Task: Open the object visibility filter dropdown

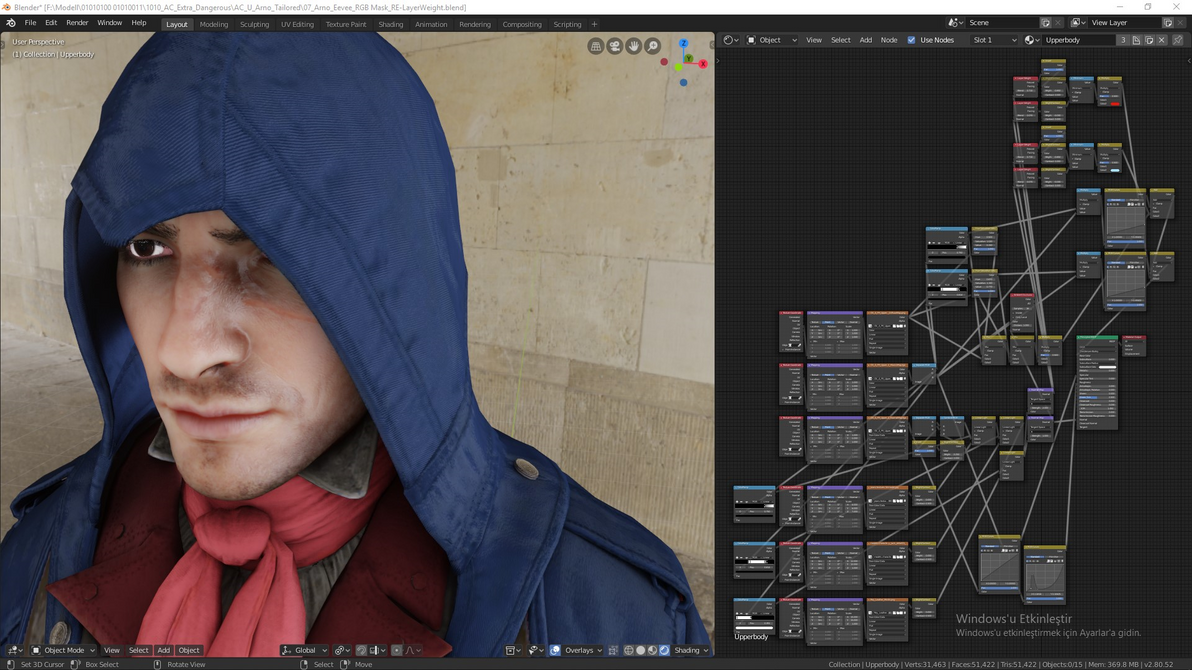Action: 513,650
